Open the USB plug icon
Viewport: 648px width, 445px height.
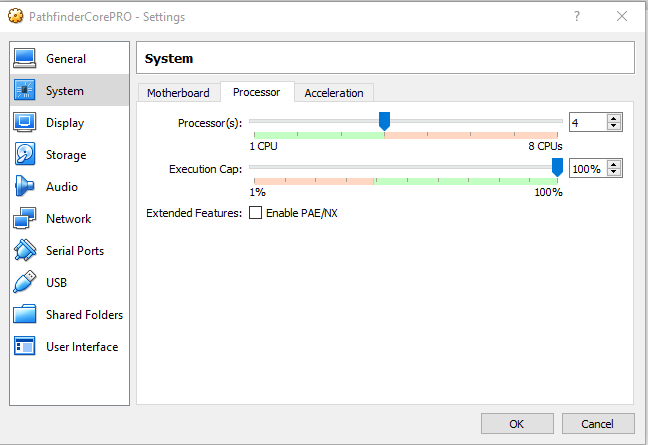[x=24, y=282]
